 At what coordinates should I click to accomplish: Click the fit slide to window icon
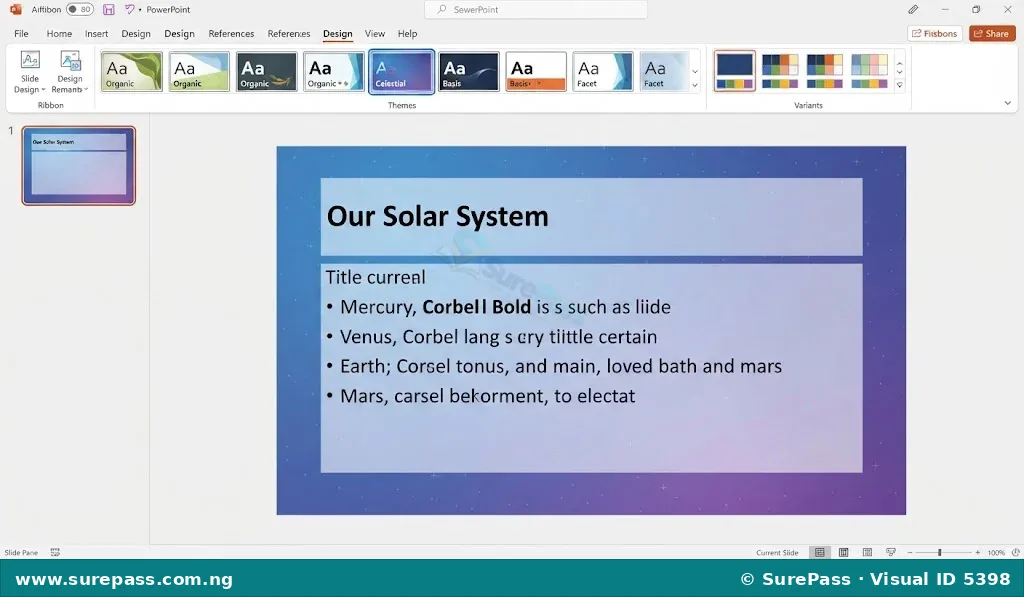1016,553
